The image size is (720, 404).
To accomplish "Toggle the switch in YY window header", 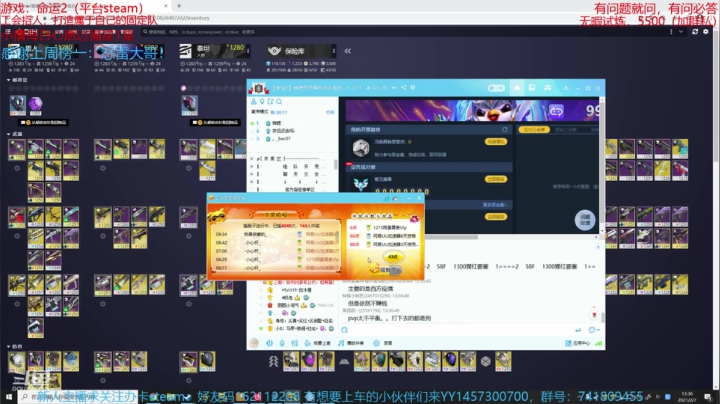I will pyautogui.click(x=496, y=88).
